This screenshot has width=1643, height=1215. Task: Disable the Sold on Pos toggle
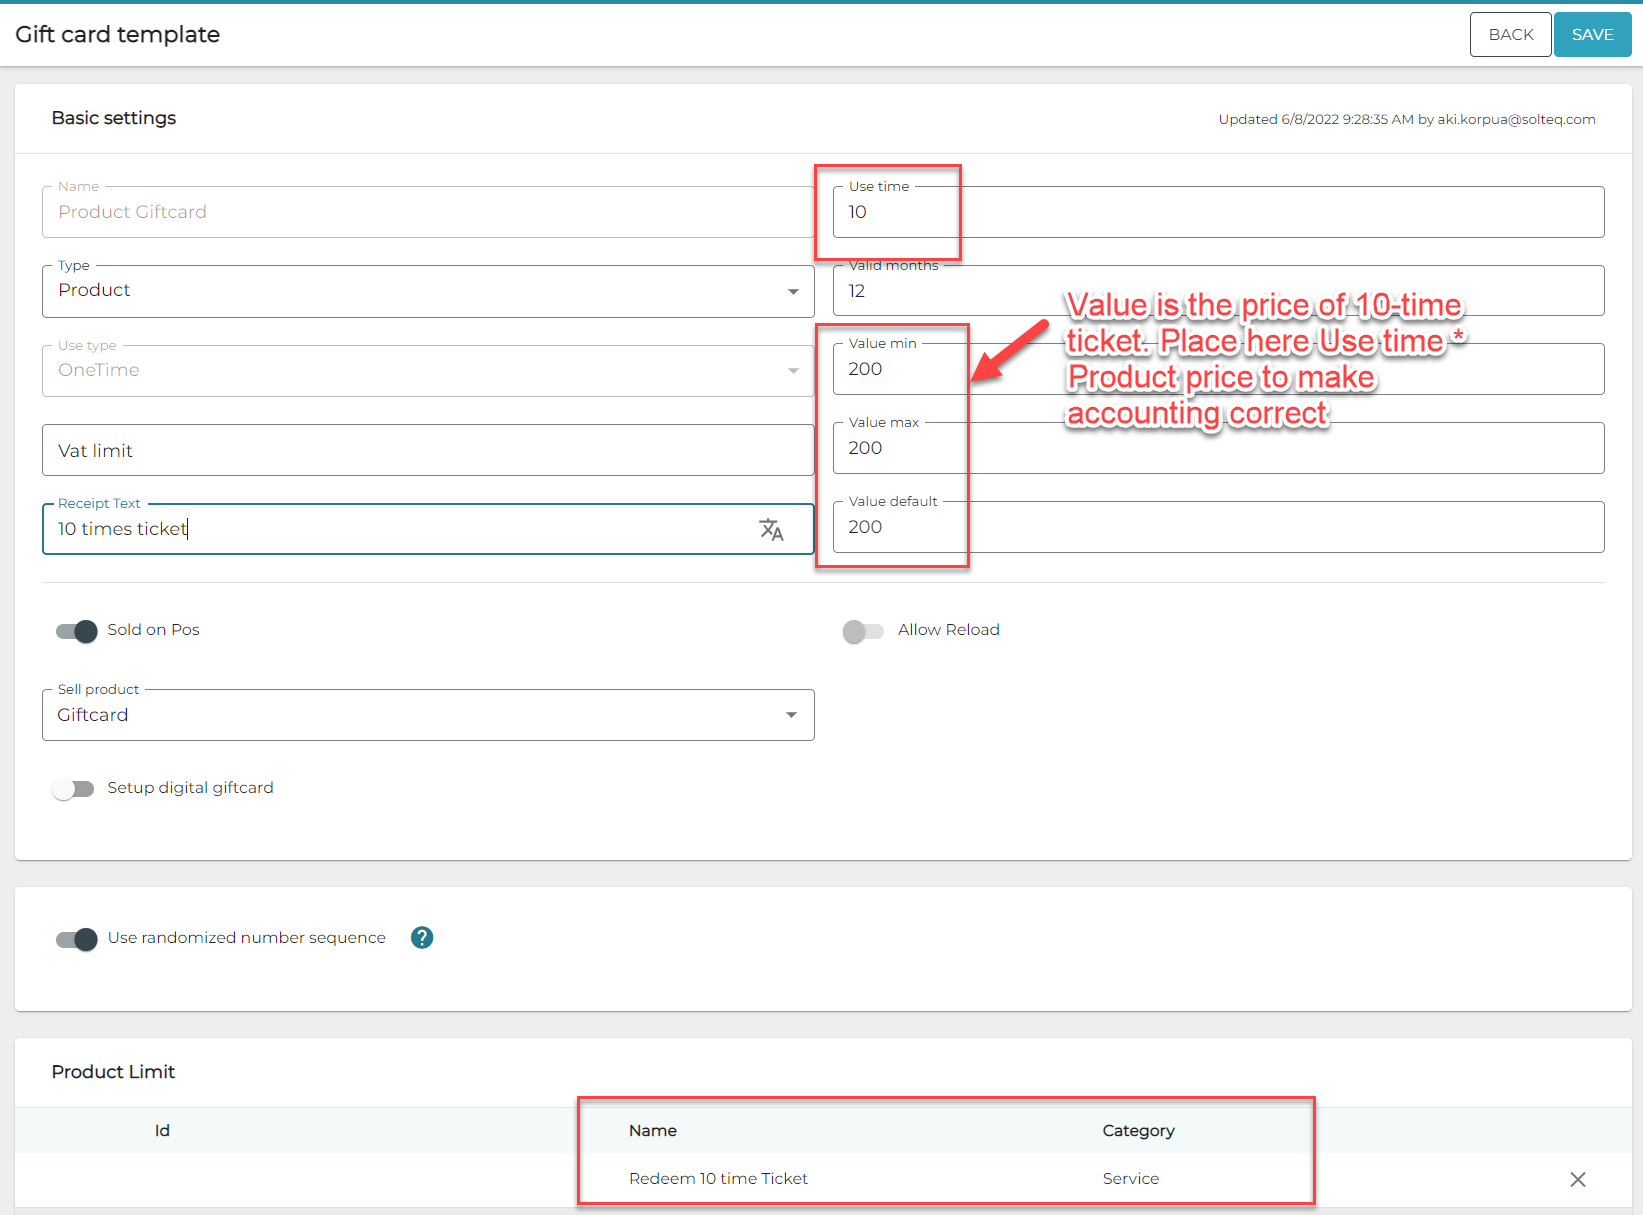[77, 631]
